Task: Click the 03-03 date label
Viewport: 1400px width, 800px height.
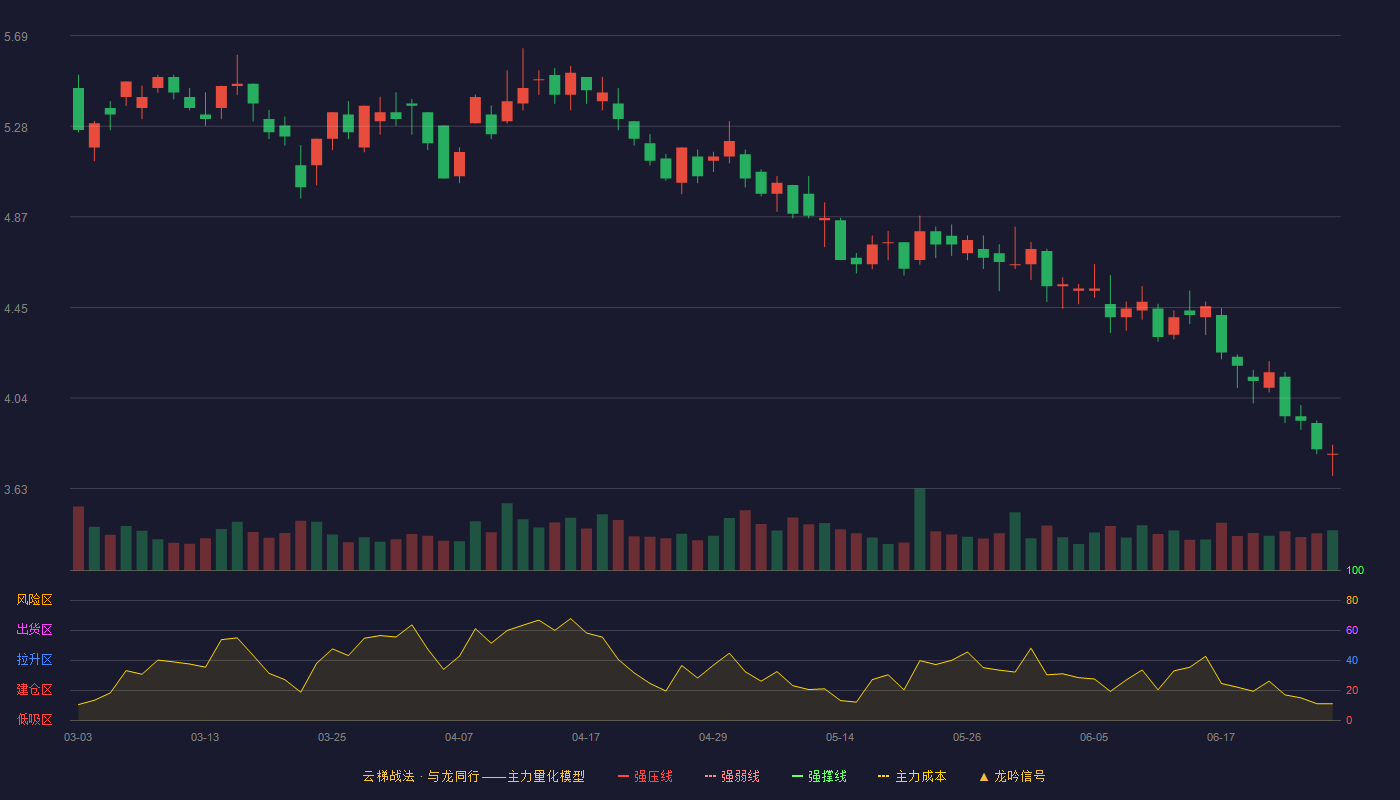Action: (78, 737)
